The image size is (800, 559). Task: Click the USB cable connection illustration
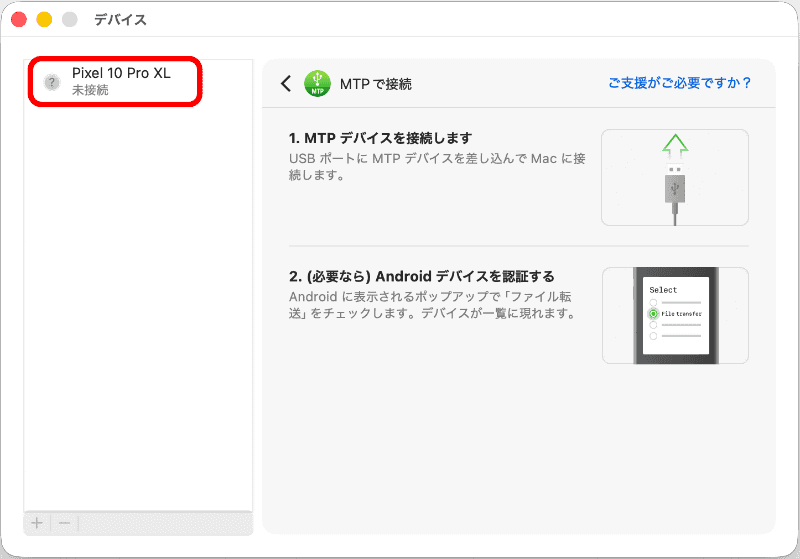point(675,177)
